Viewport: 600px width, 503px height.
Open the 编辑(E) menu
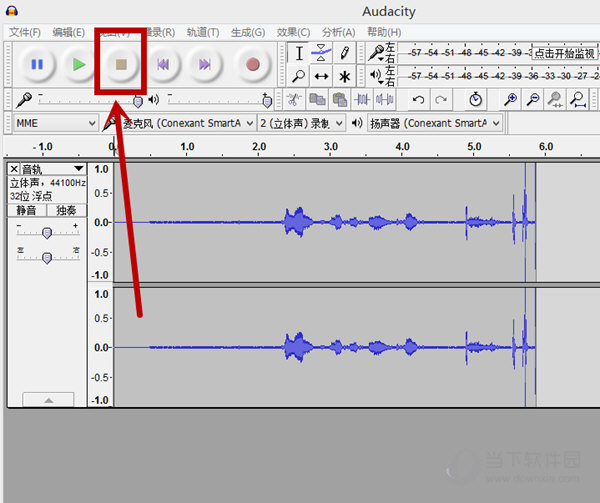[x=68, y=33]
